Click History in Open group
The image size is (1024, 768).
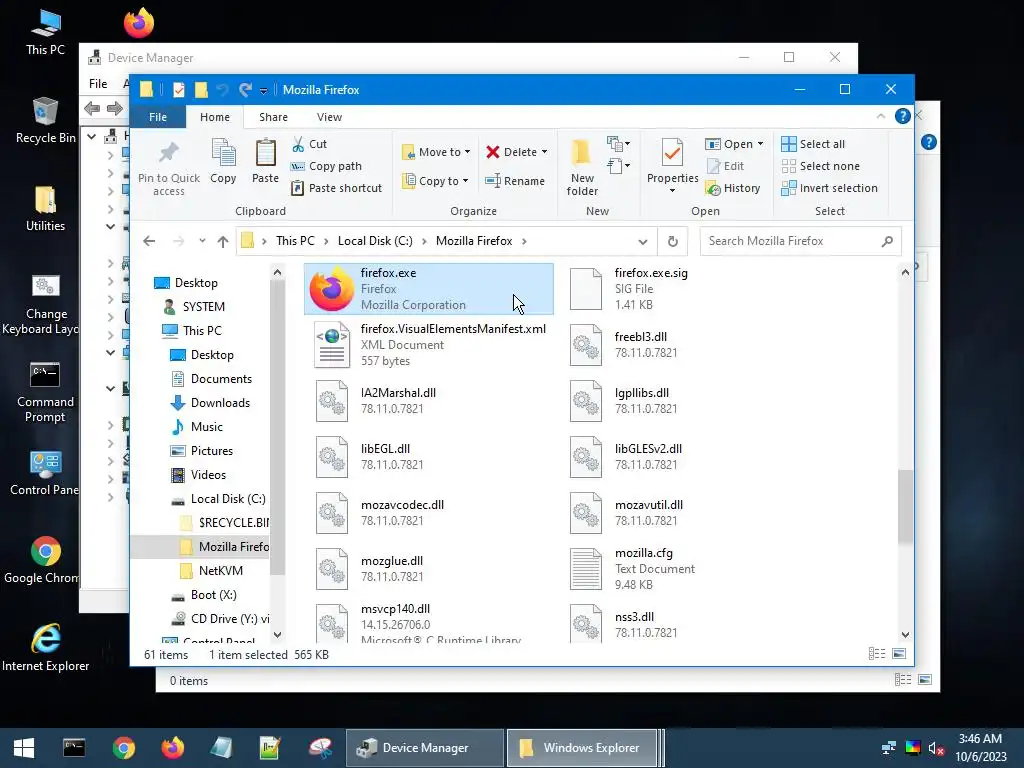tap(733, 188)
